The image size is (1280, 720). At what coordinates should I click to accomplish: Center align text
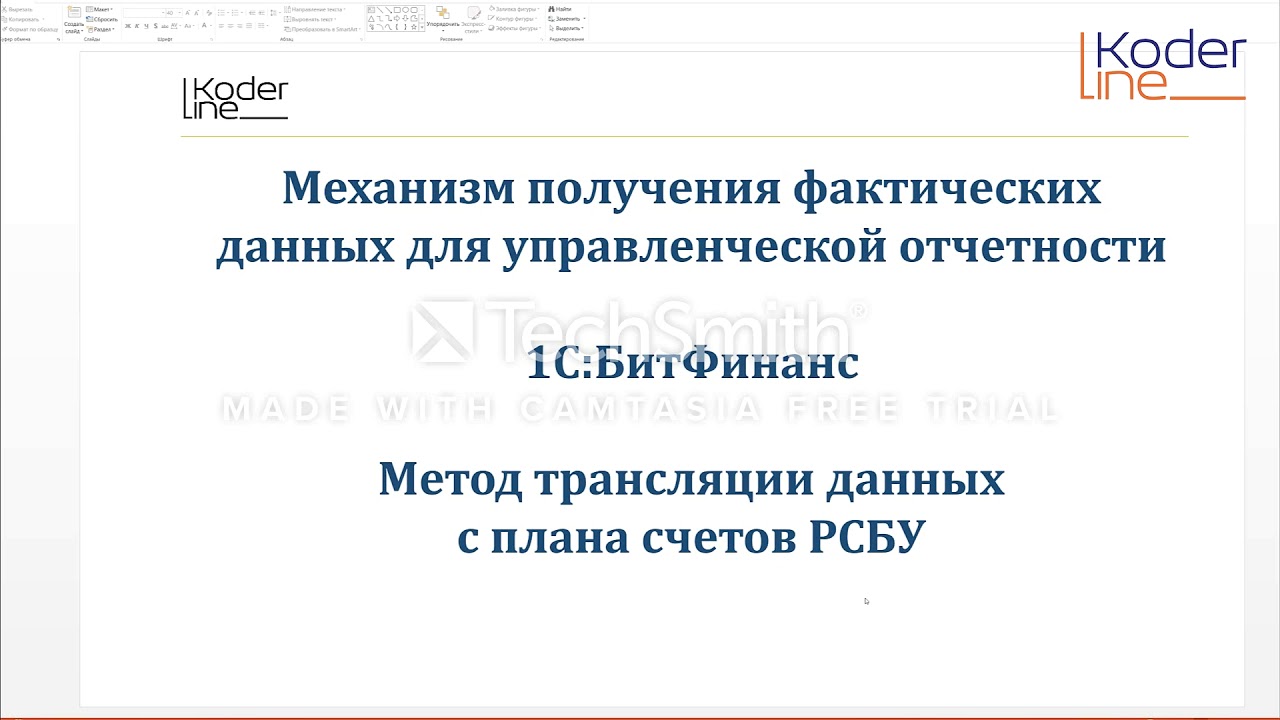[x=230, y=26]
